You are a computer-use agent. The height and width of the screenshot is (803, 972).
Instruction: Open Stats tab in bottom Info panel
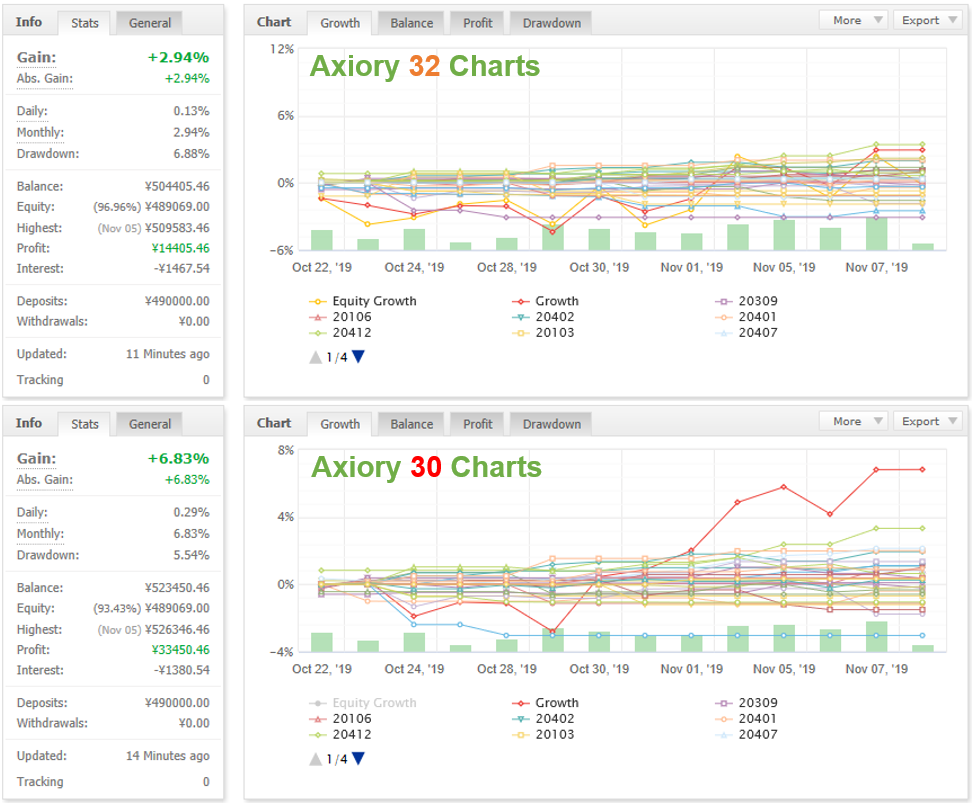[x=84, y=424]
